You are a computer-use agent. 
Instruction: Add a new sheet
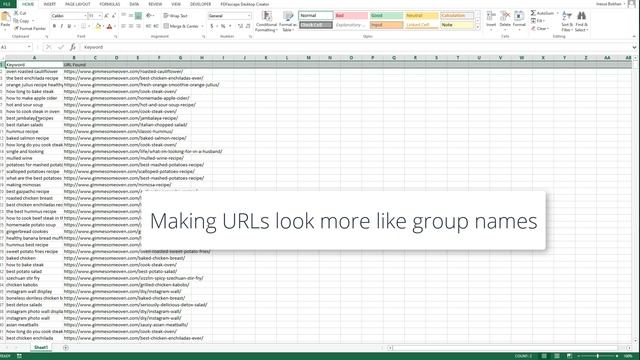[66, 348]
